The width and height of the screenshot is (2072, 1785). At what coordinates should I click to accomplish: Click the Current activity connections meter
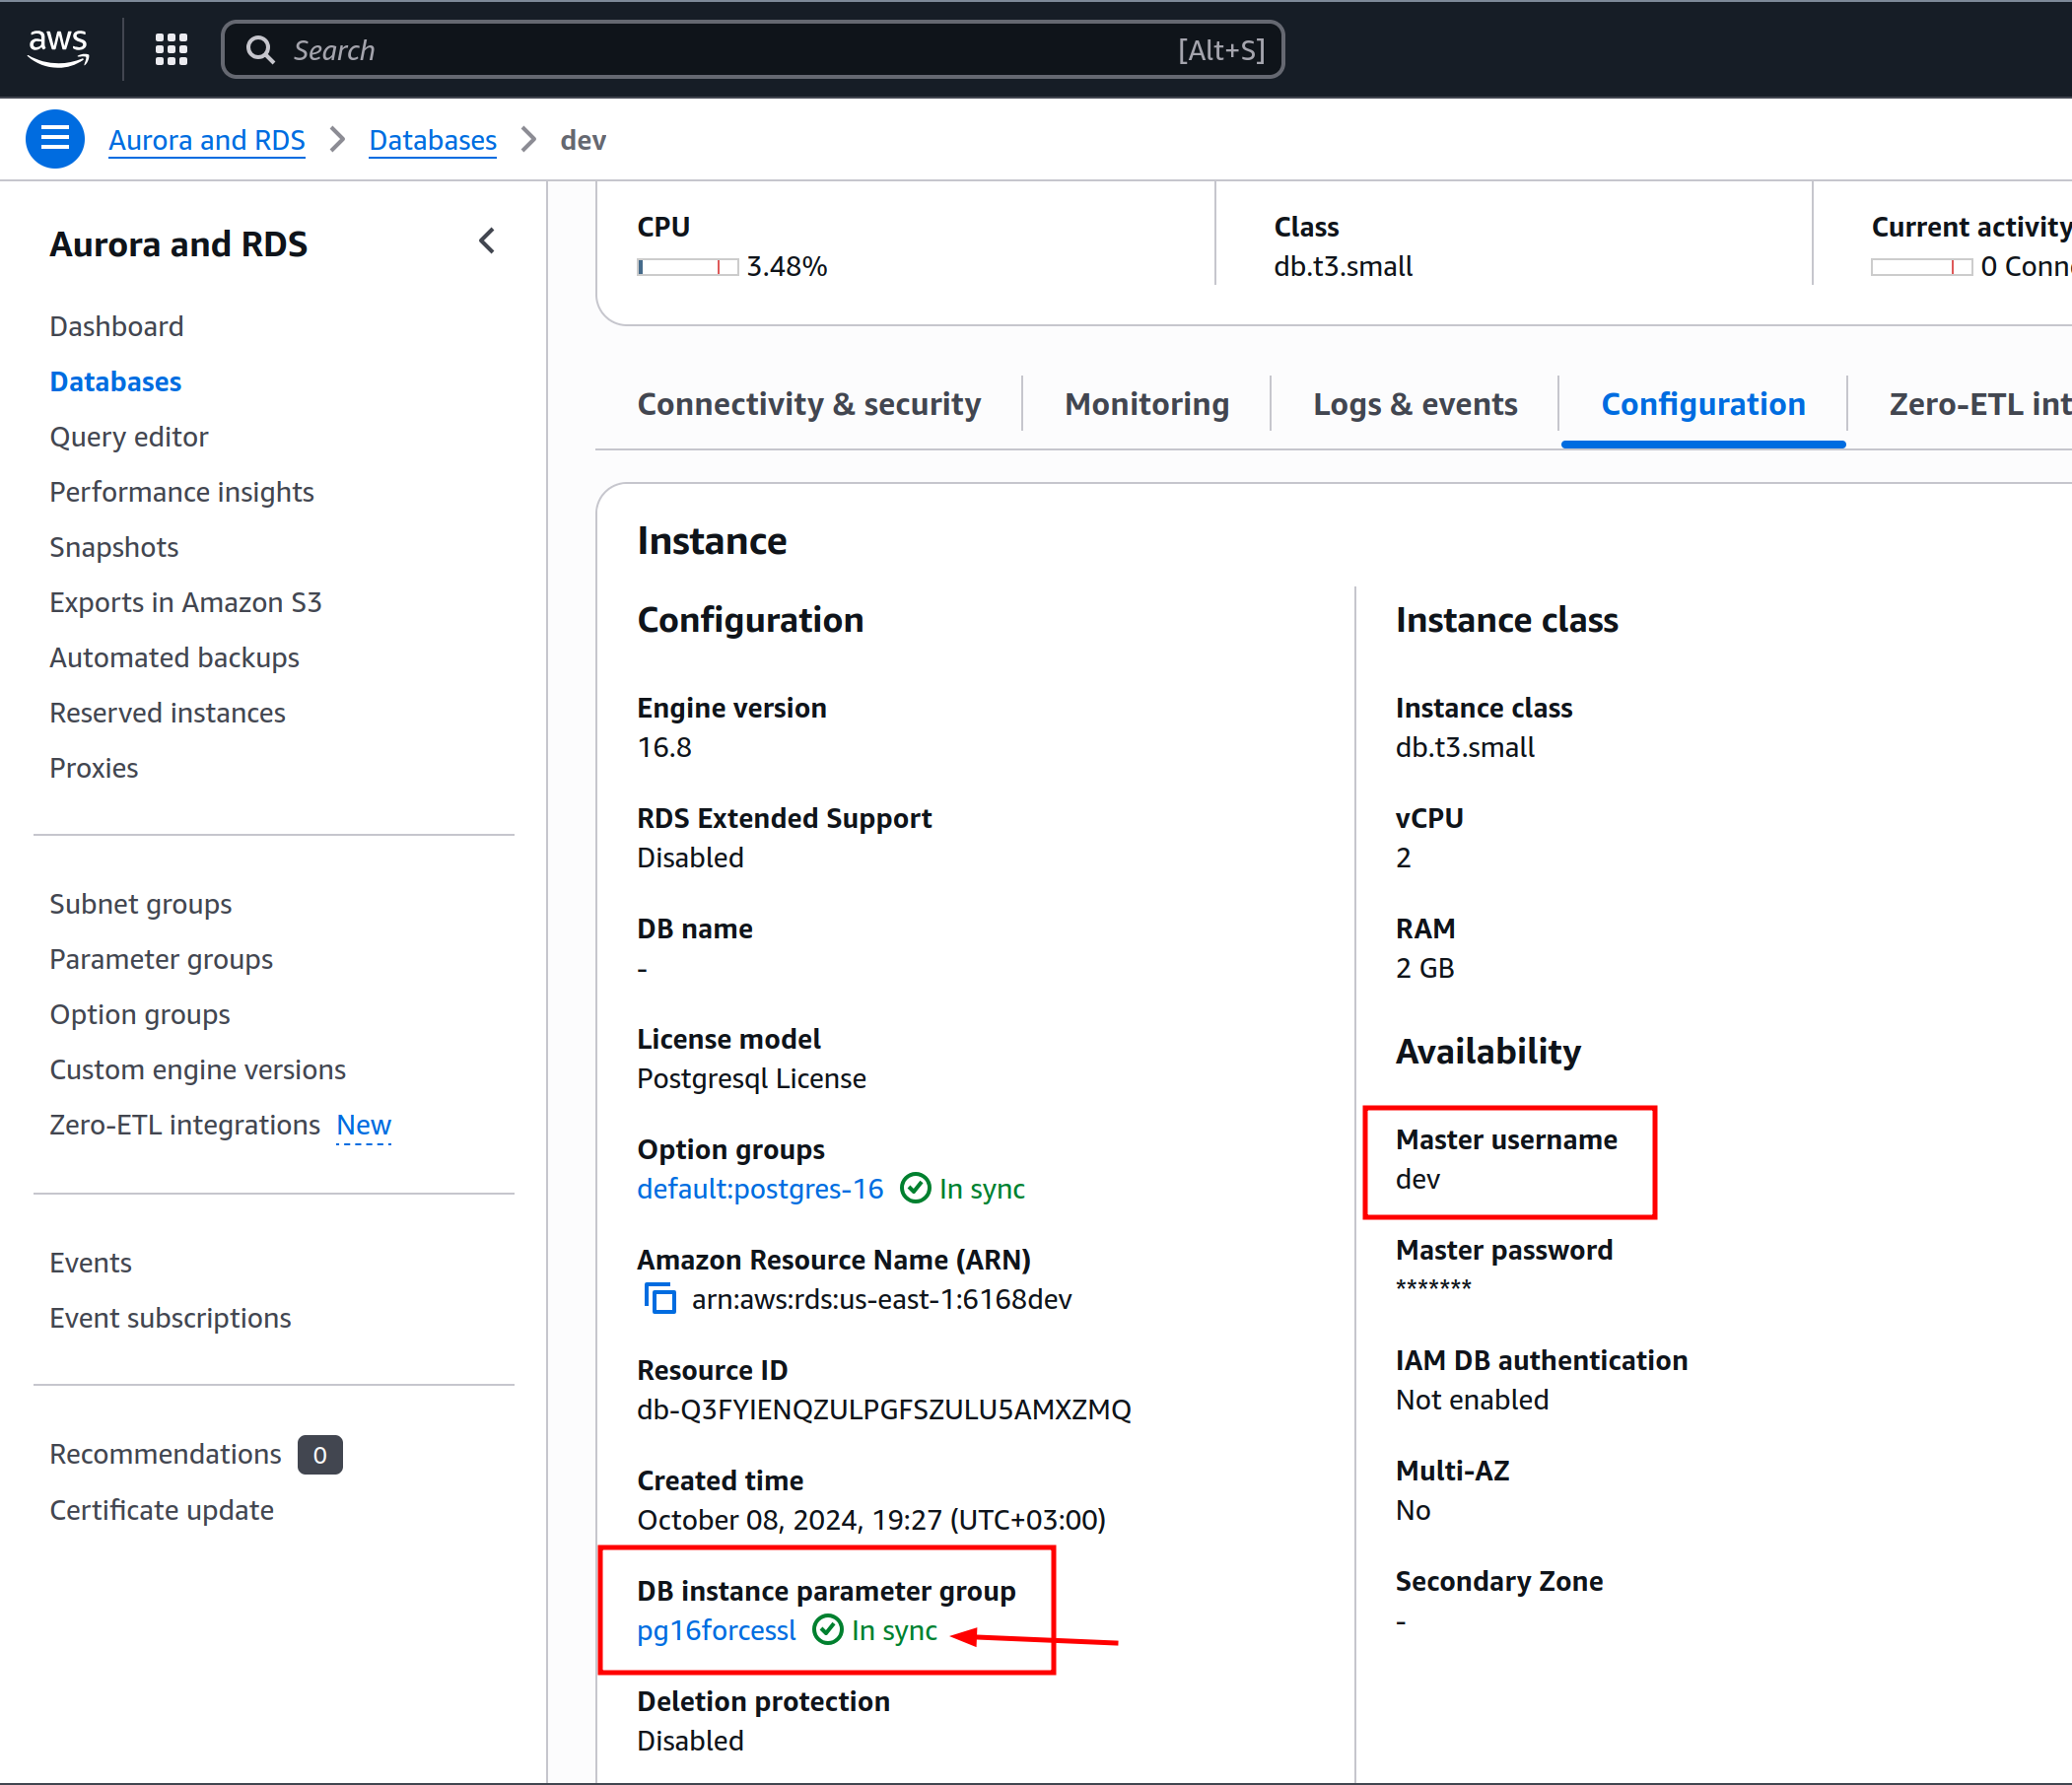(1921, 266)
